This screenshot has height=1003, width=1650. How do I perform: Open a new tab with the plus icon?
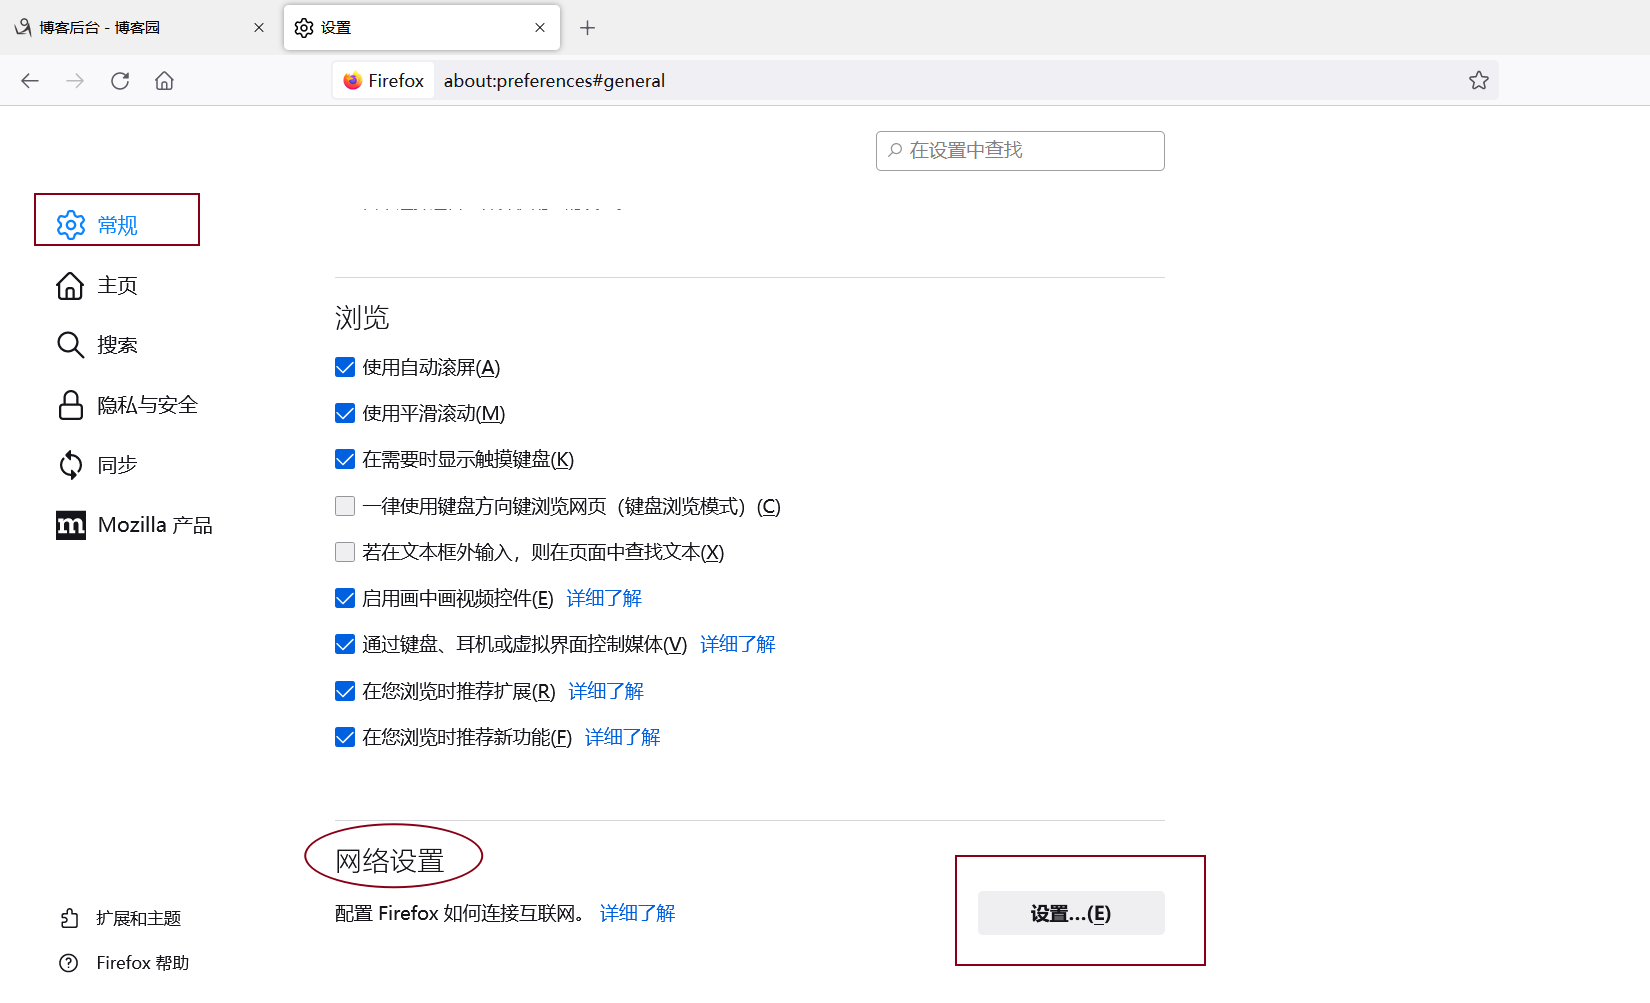(x=587, y=28)
